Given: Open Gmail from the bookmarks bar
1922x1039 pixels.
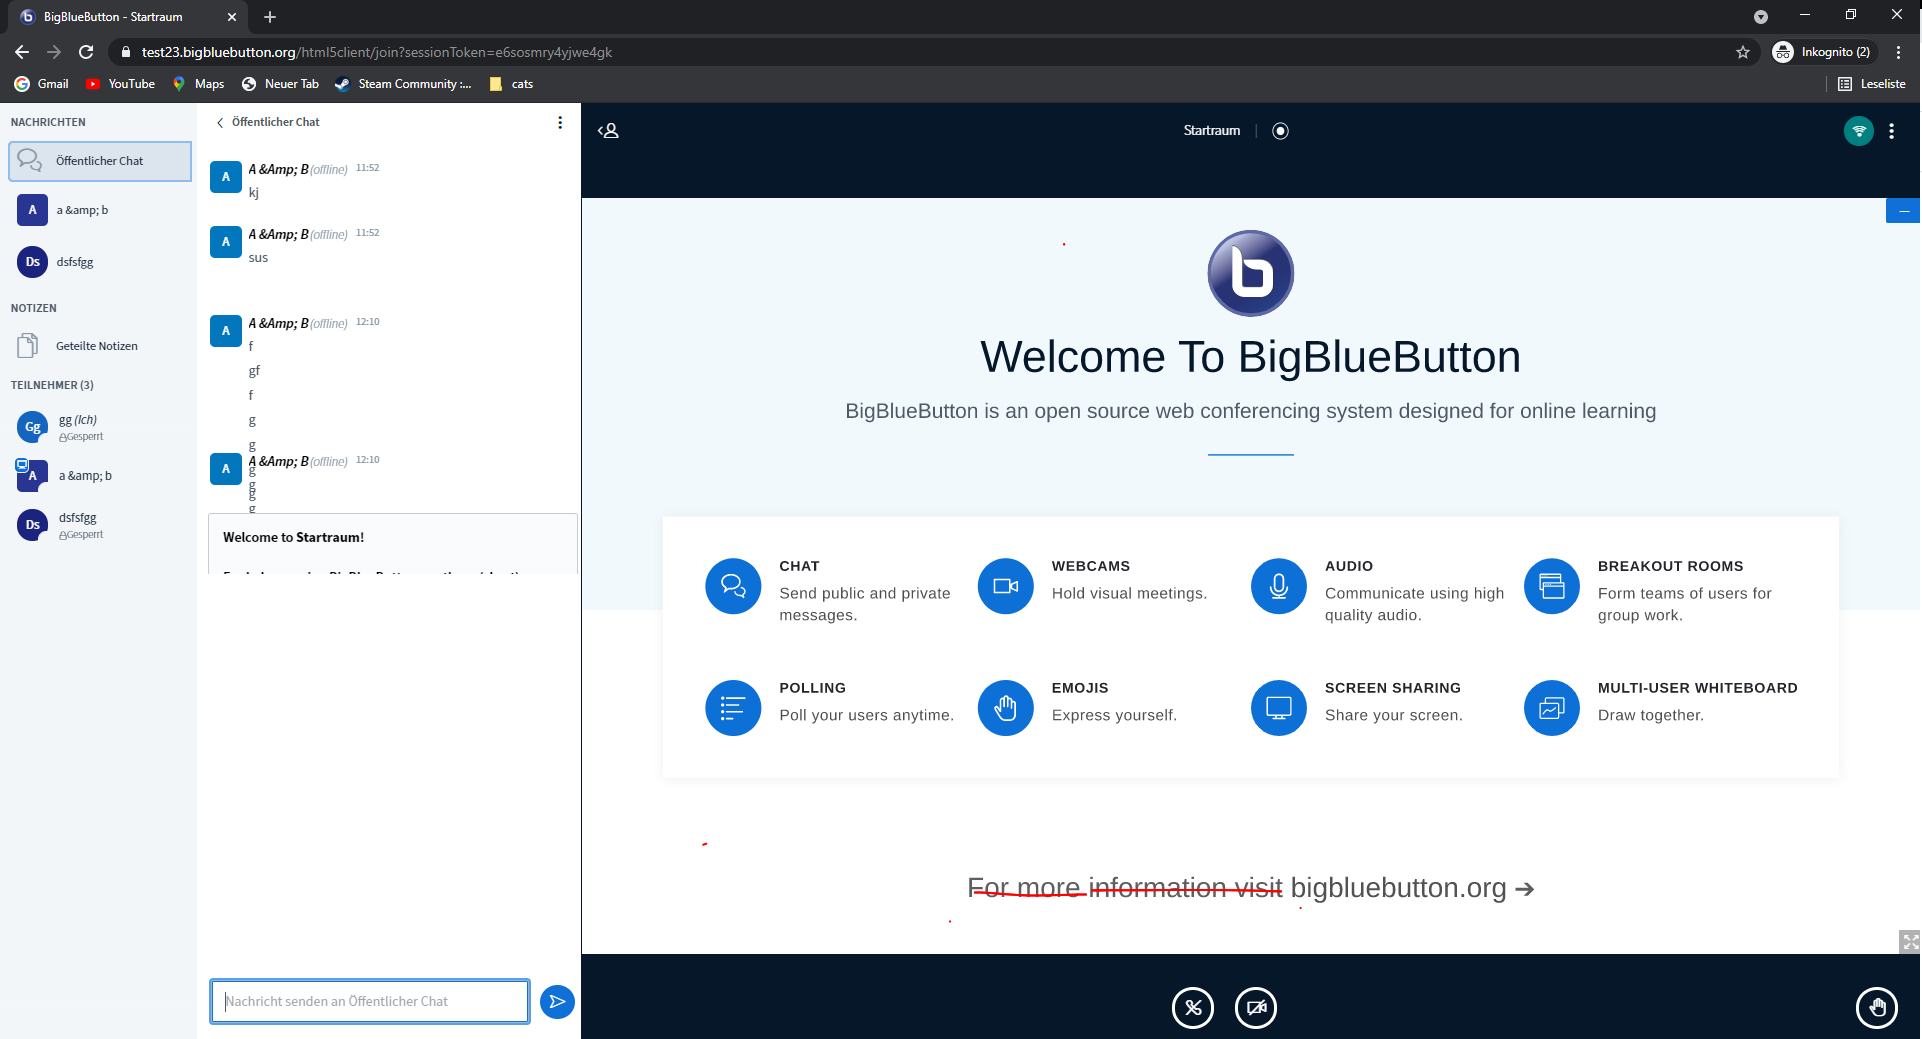Looking at the screenshot, I should tap(41, 84).
